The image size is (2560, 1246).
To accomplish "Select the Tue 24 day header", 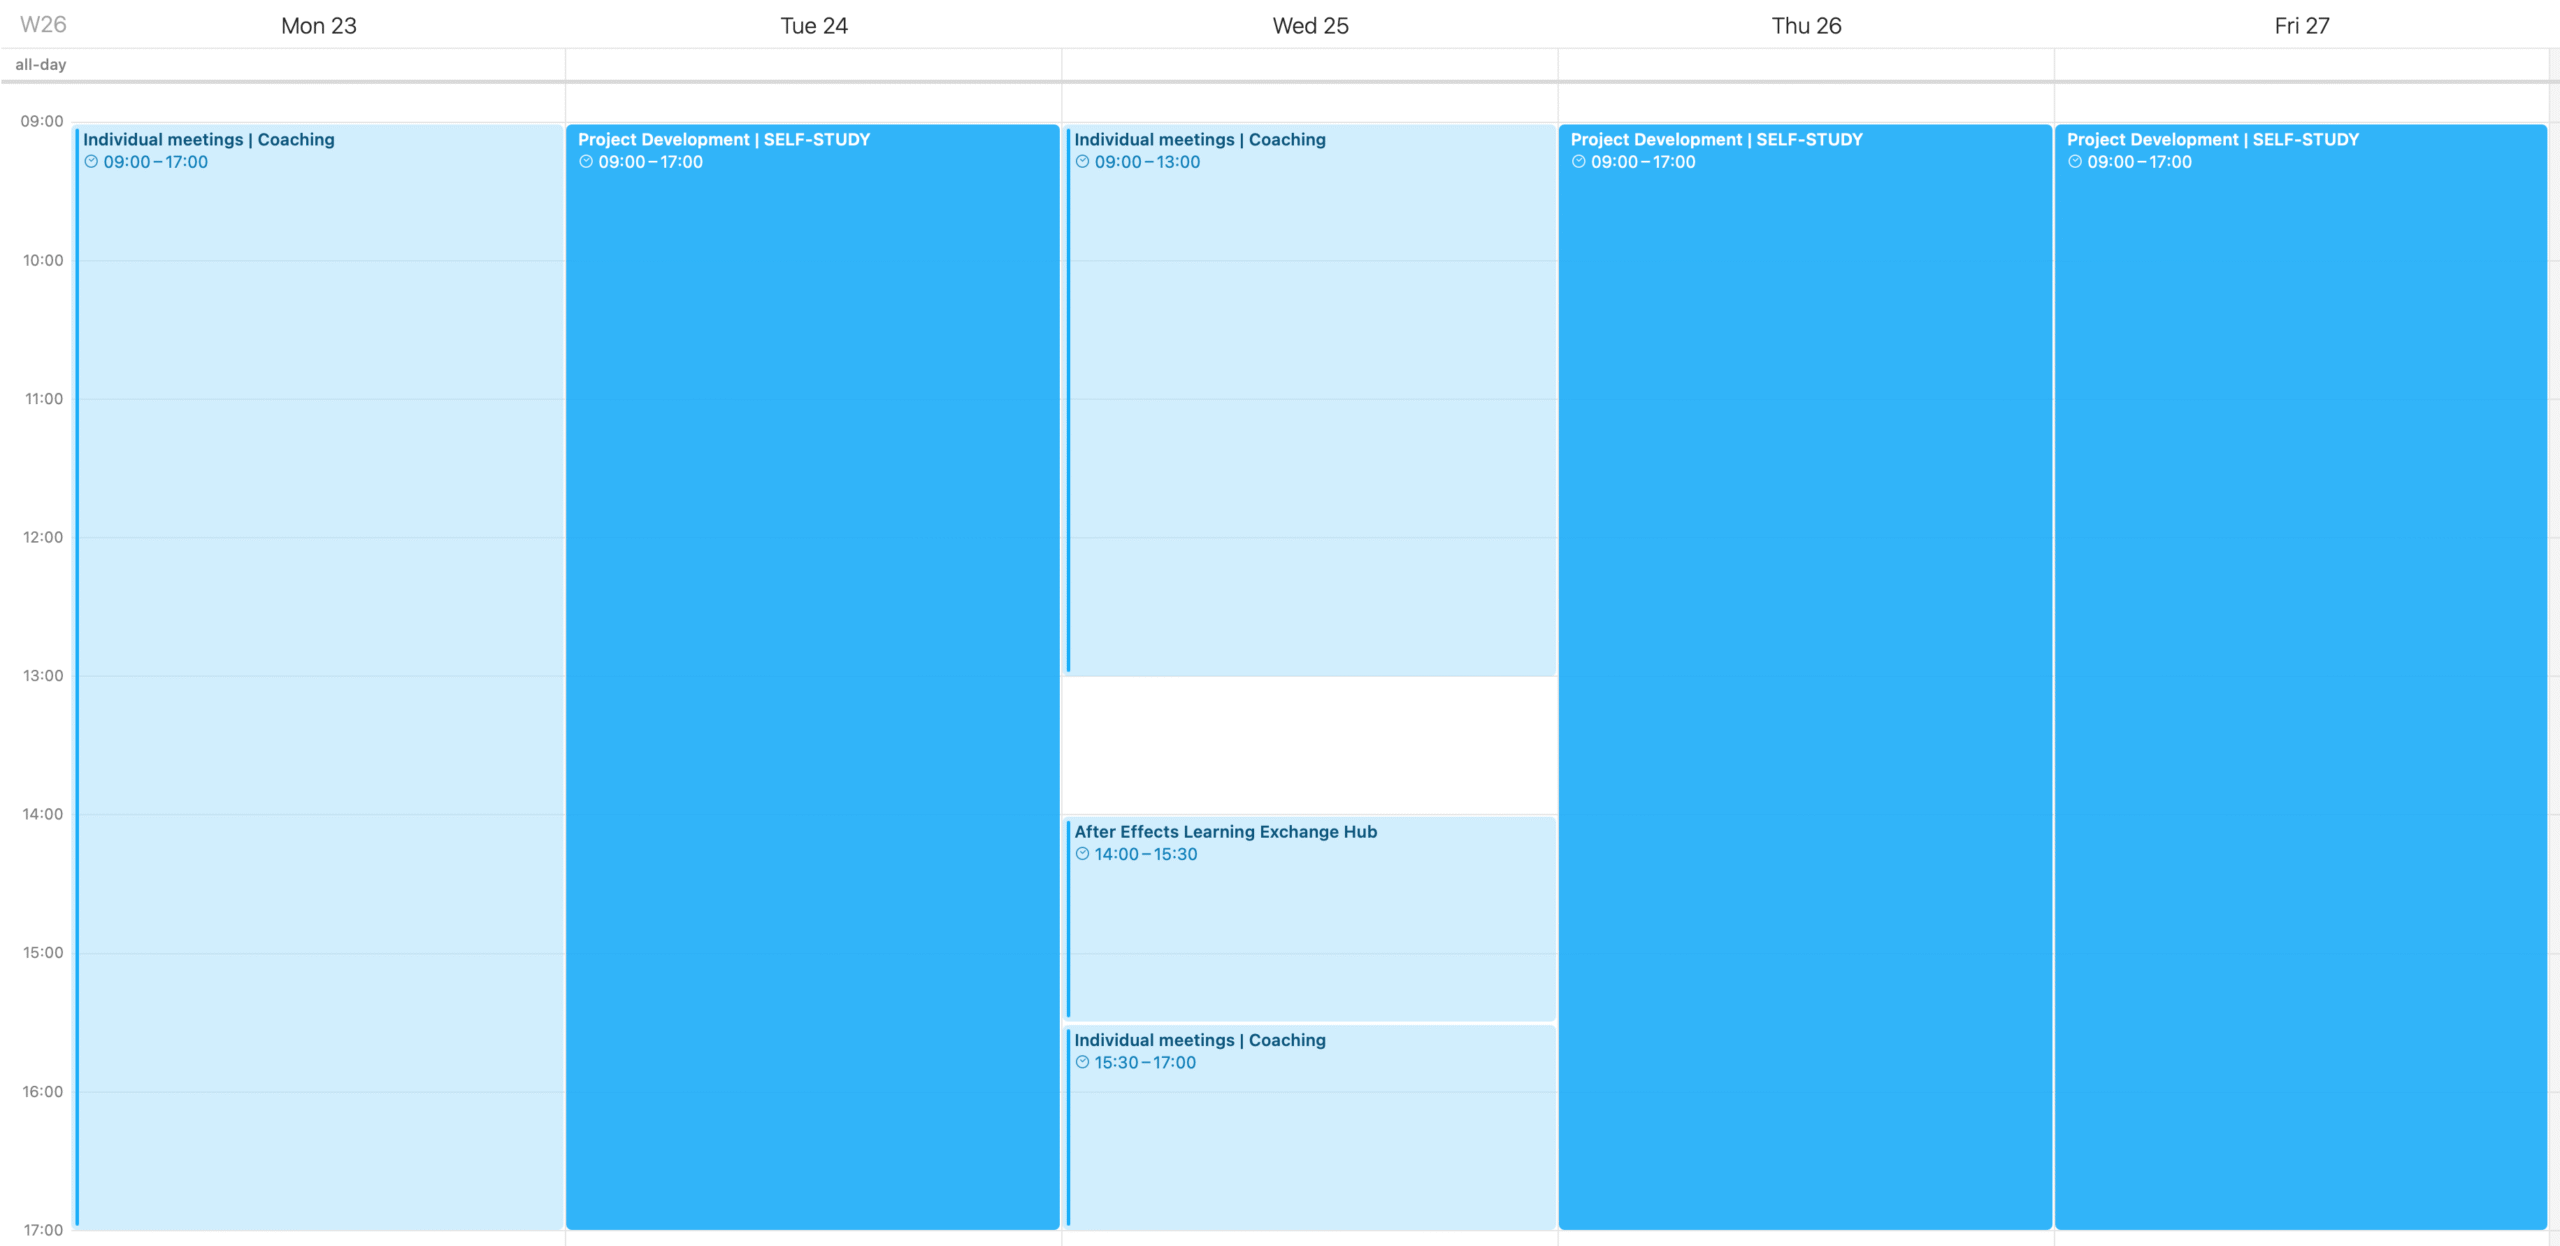I will tap(814, 26).
